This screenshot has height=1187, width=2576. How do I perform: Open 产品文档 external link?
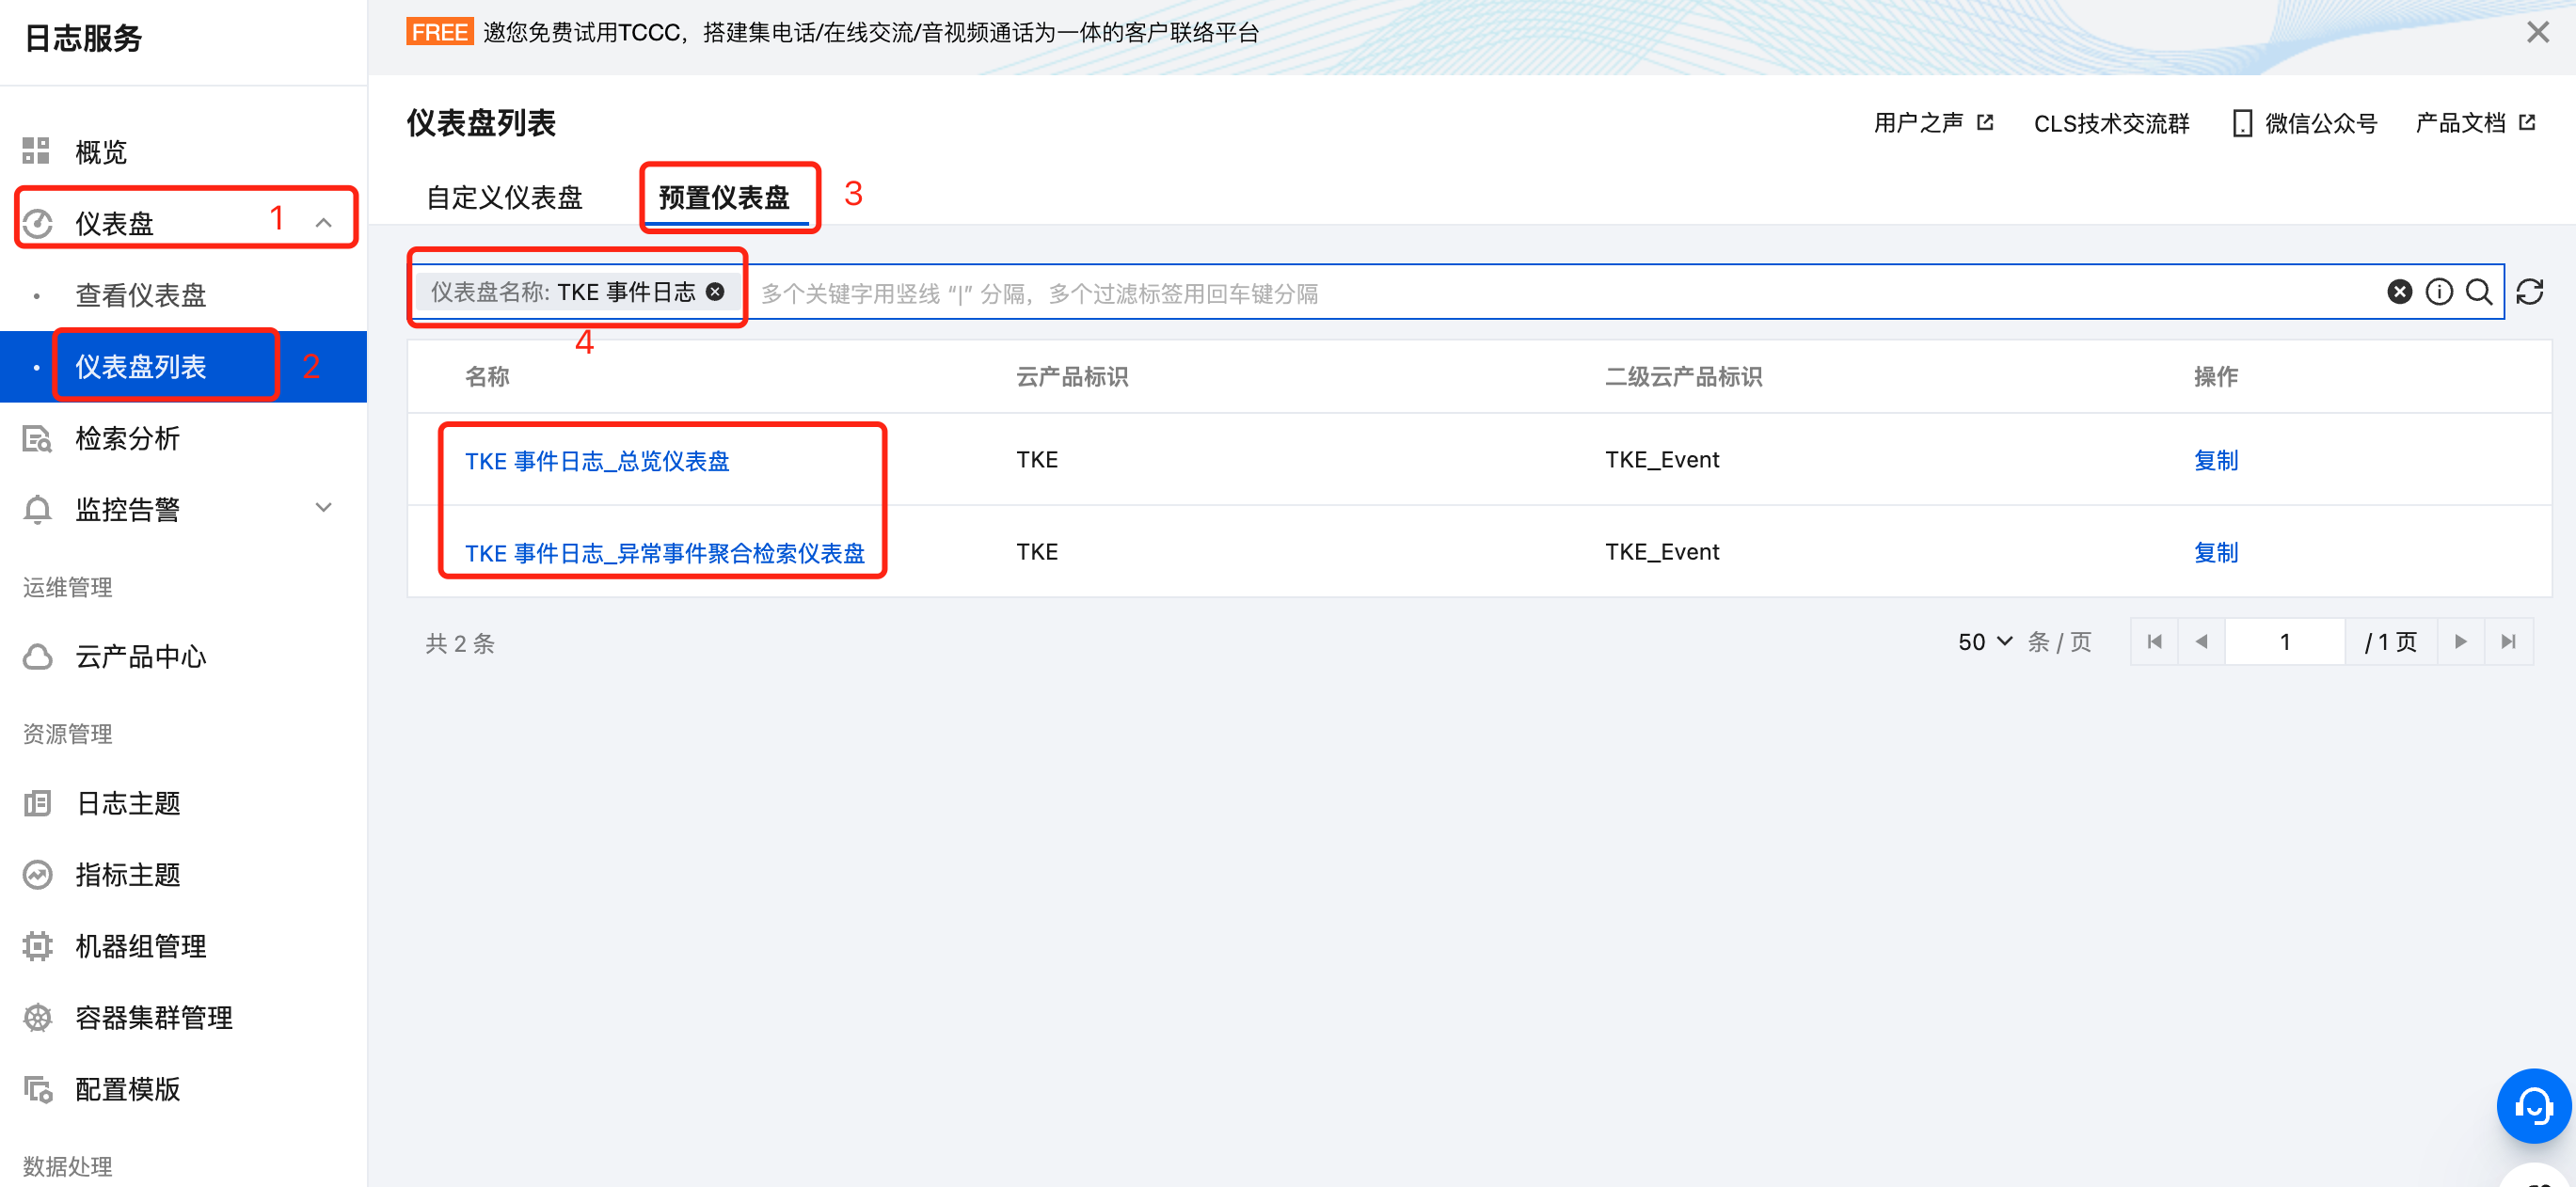tap(2475, 123)
